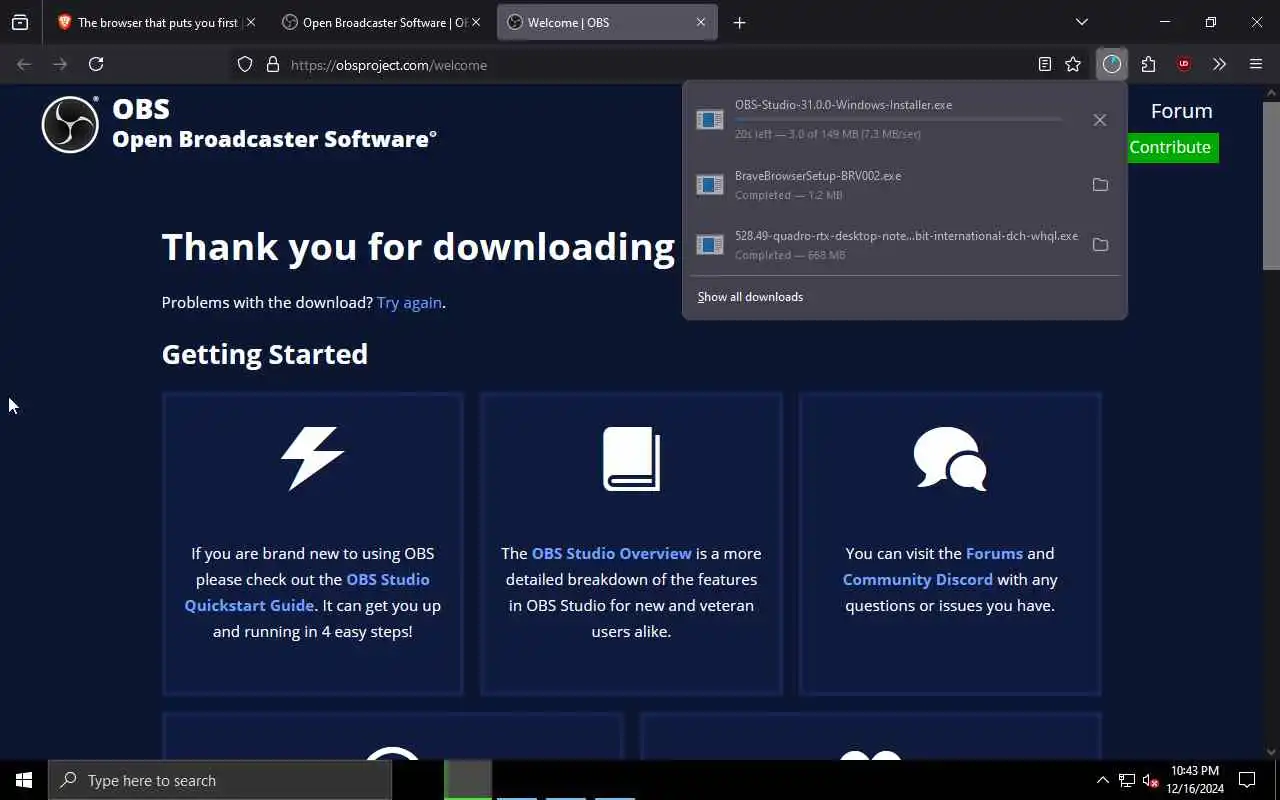Click Show all downloads
Viewport: 1280px width, 800px height.
(750, 297)
